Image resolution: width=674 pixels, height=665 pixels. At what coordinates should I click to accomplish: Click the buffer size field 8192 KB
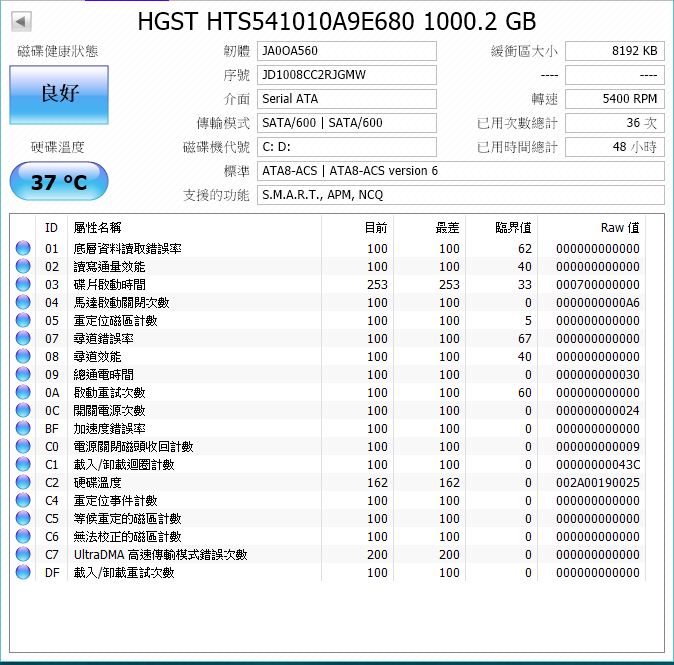coord(615,51)
